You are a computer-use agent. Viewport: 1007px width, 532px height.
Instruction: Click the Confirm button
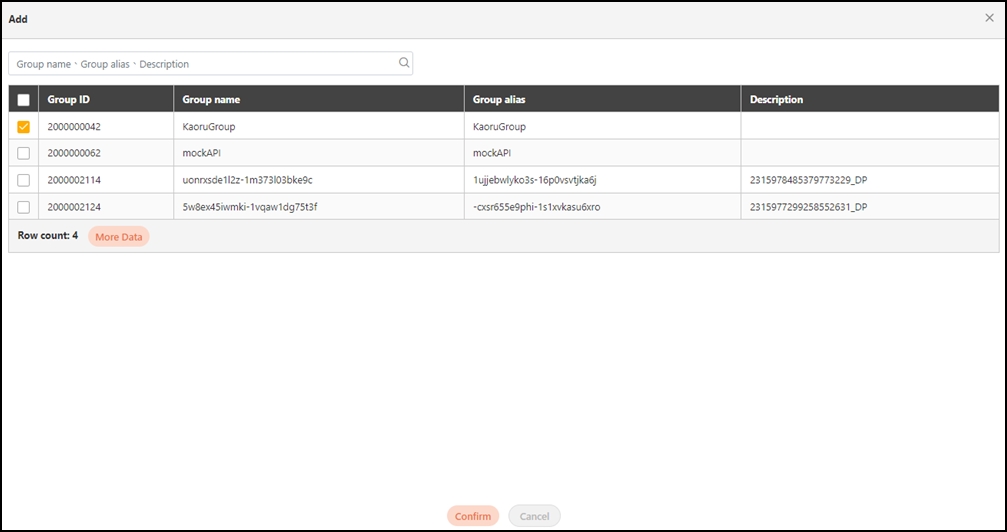click(x=473, y=516)
